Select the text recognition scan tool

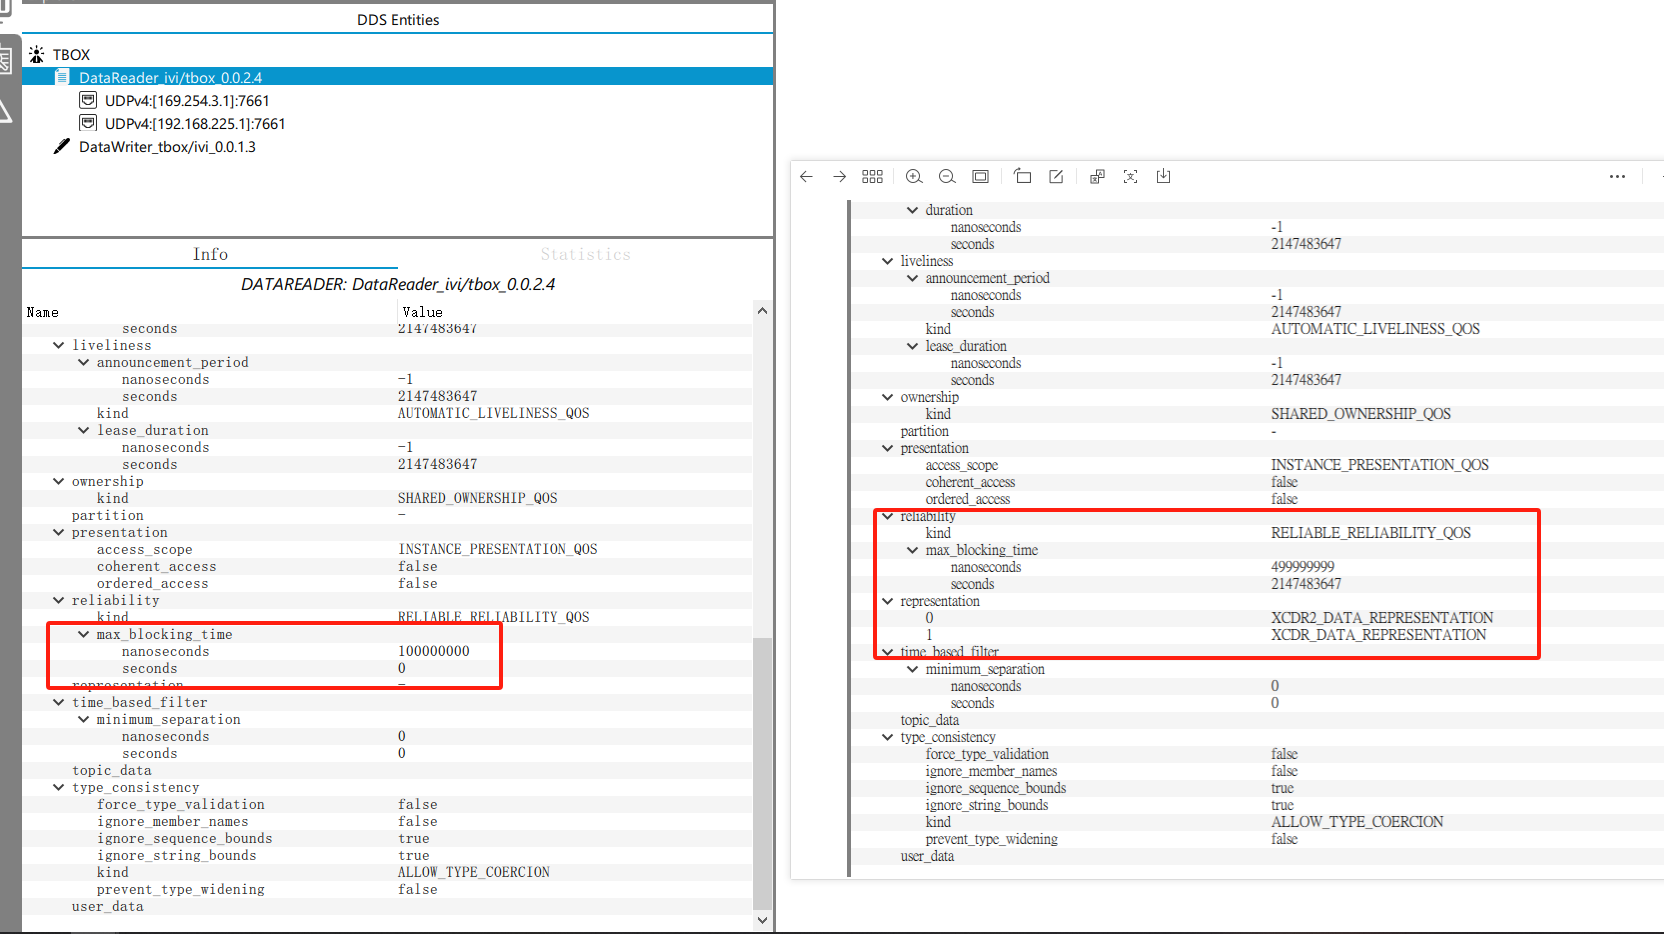(1130, 176)
